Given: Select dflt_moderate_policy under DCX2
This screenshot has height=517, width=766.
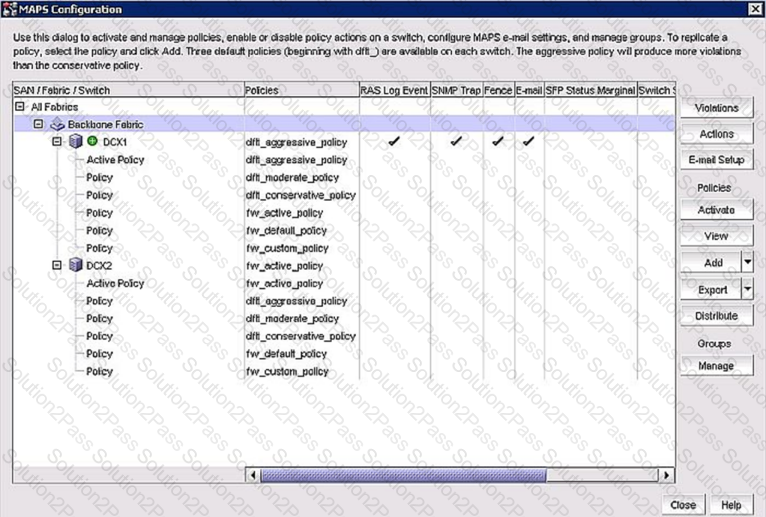Looking at the screenshot, I should point(292,319).
